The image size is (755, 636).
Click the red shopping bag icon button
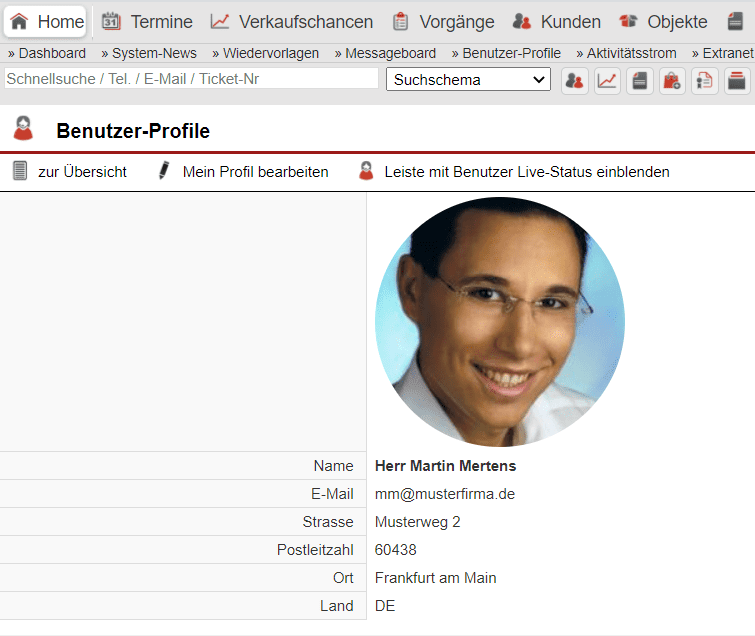point(672,81)
